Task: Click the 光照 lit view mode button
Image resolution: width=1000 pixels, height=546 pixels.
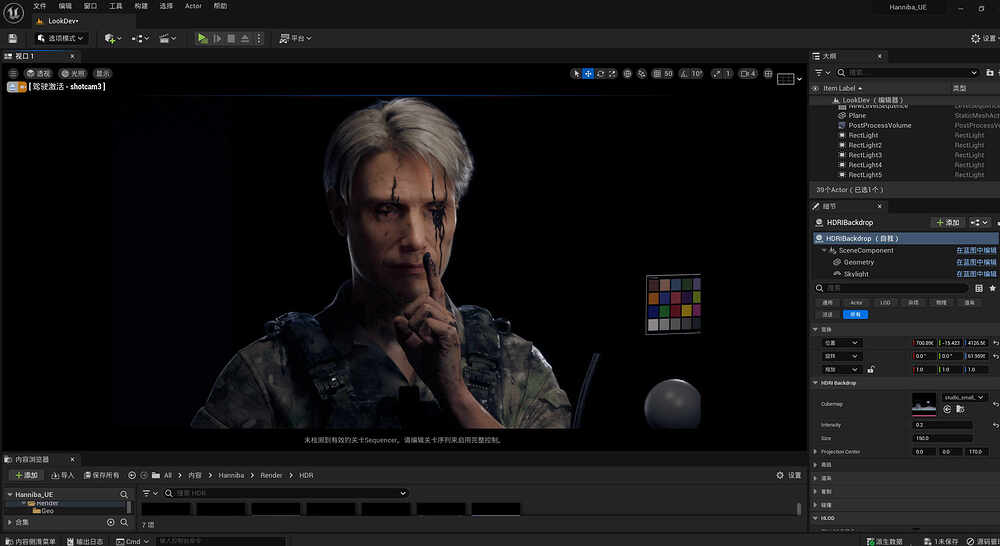Action: click(x=73, y=73)
